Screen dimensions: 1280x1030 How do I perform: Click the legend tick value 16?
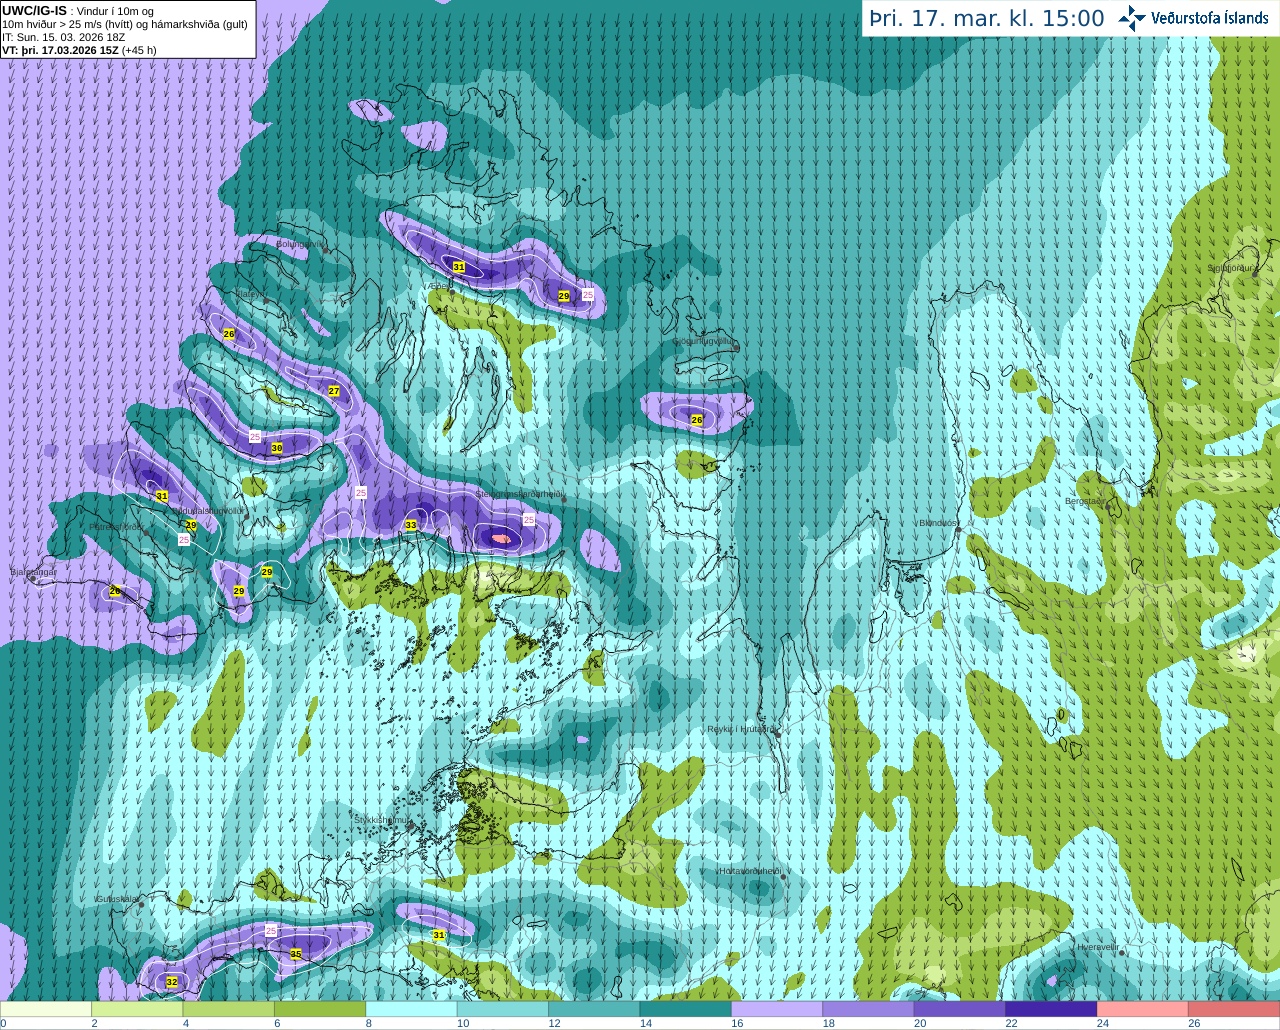pos(737,1023)
